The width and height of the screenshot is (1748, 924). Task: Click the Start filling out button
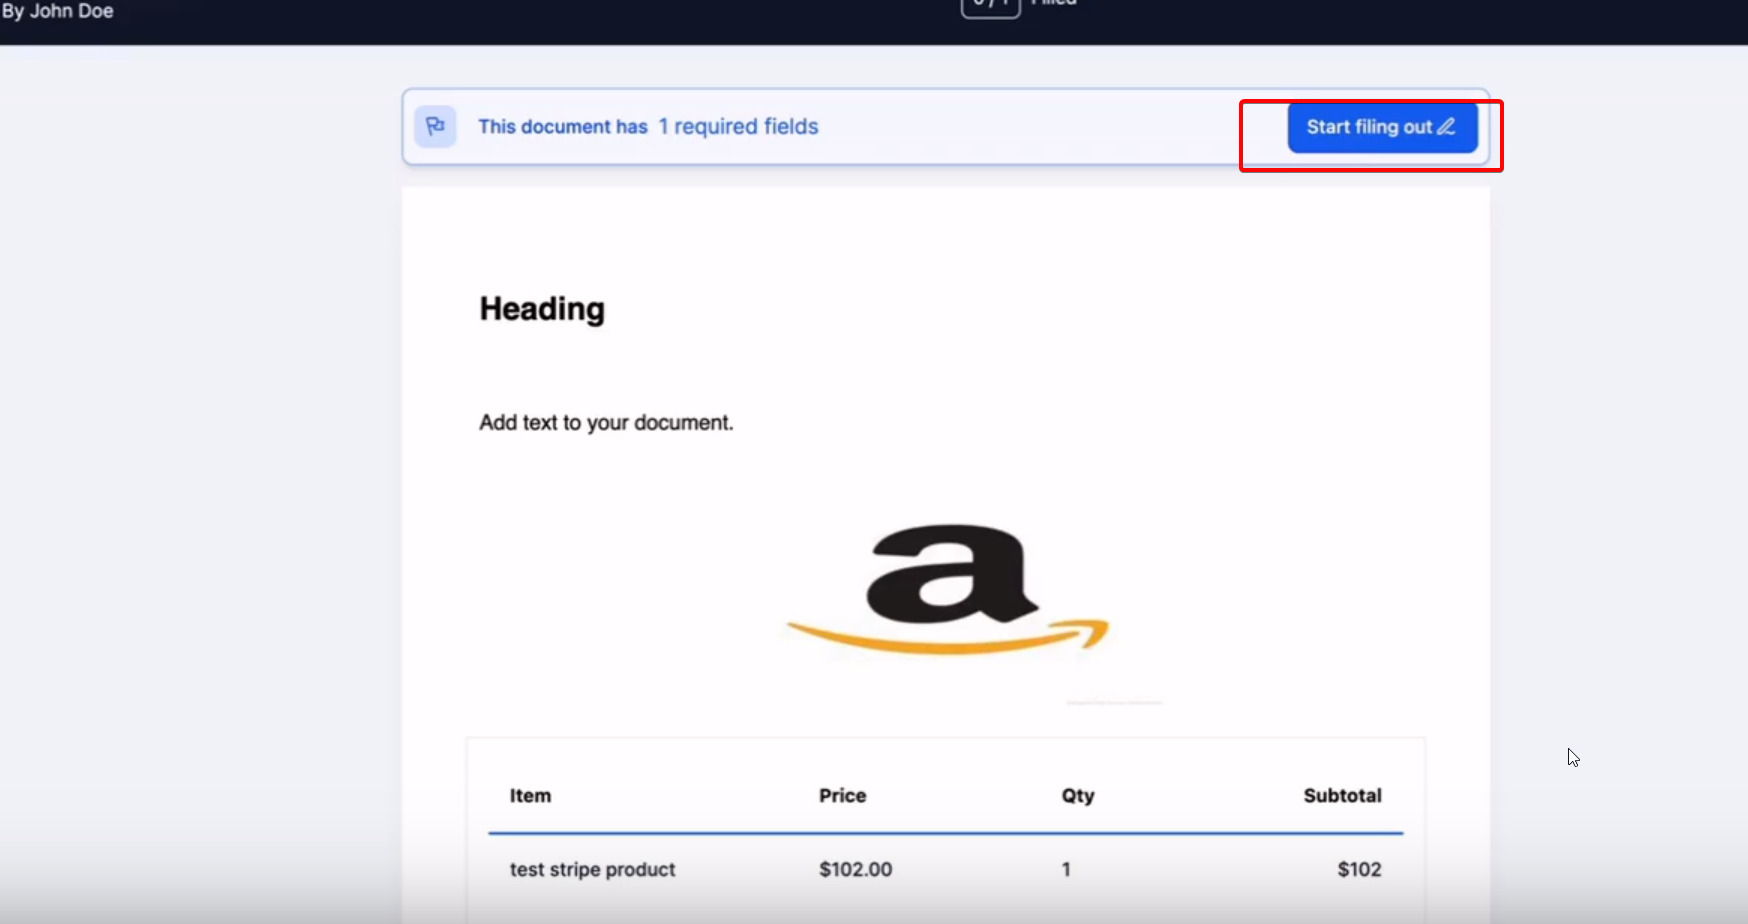1382,127
